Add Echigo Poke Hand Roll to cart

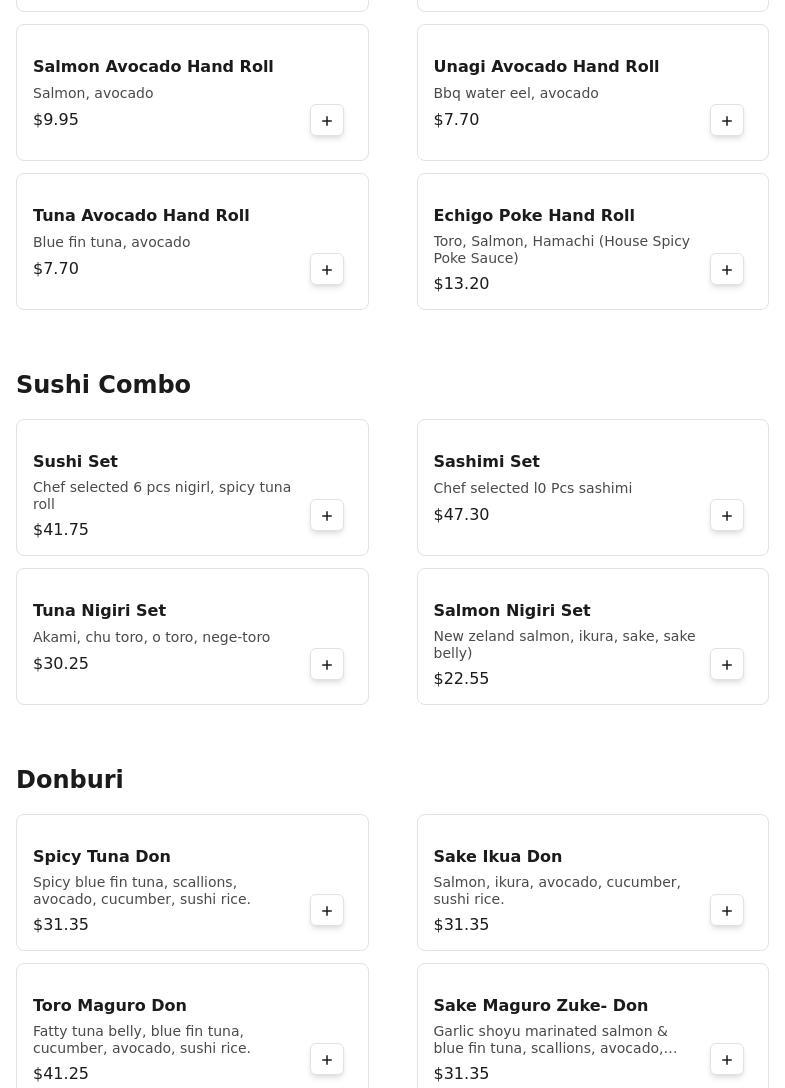[x=727, y=269]
